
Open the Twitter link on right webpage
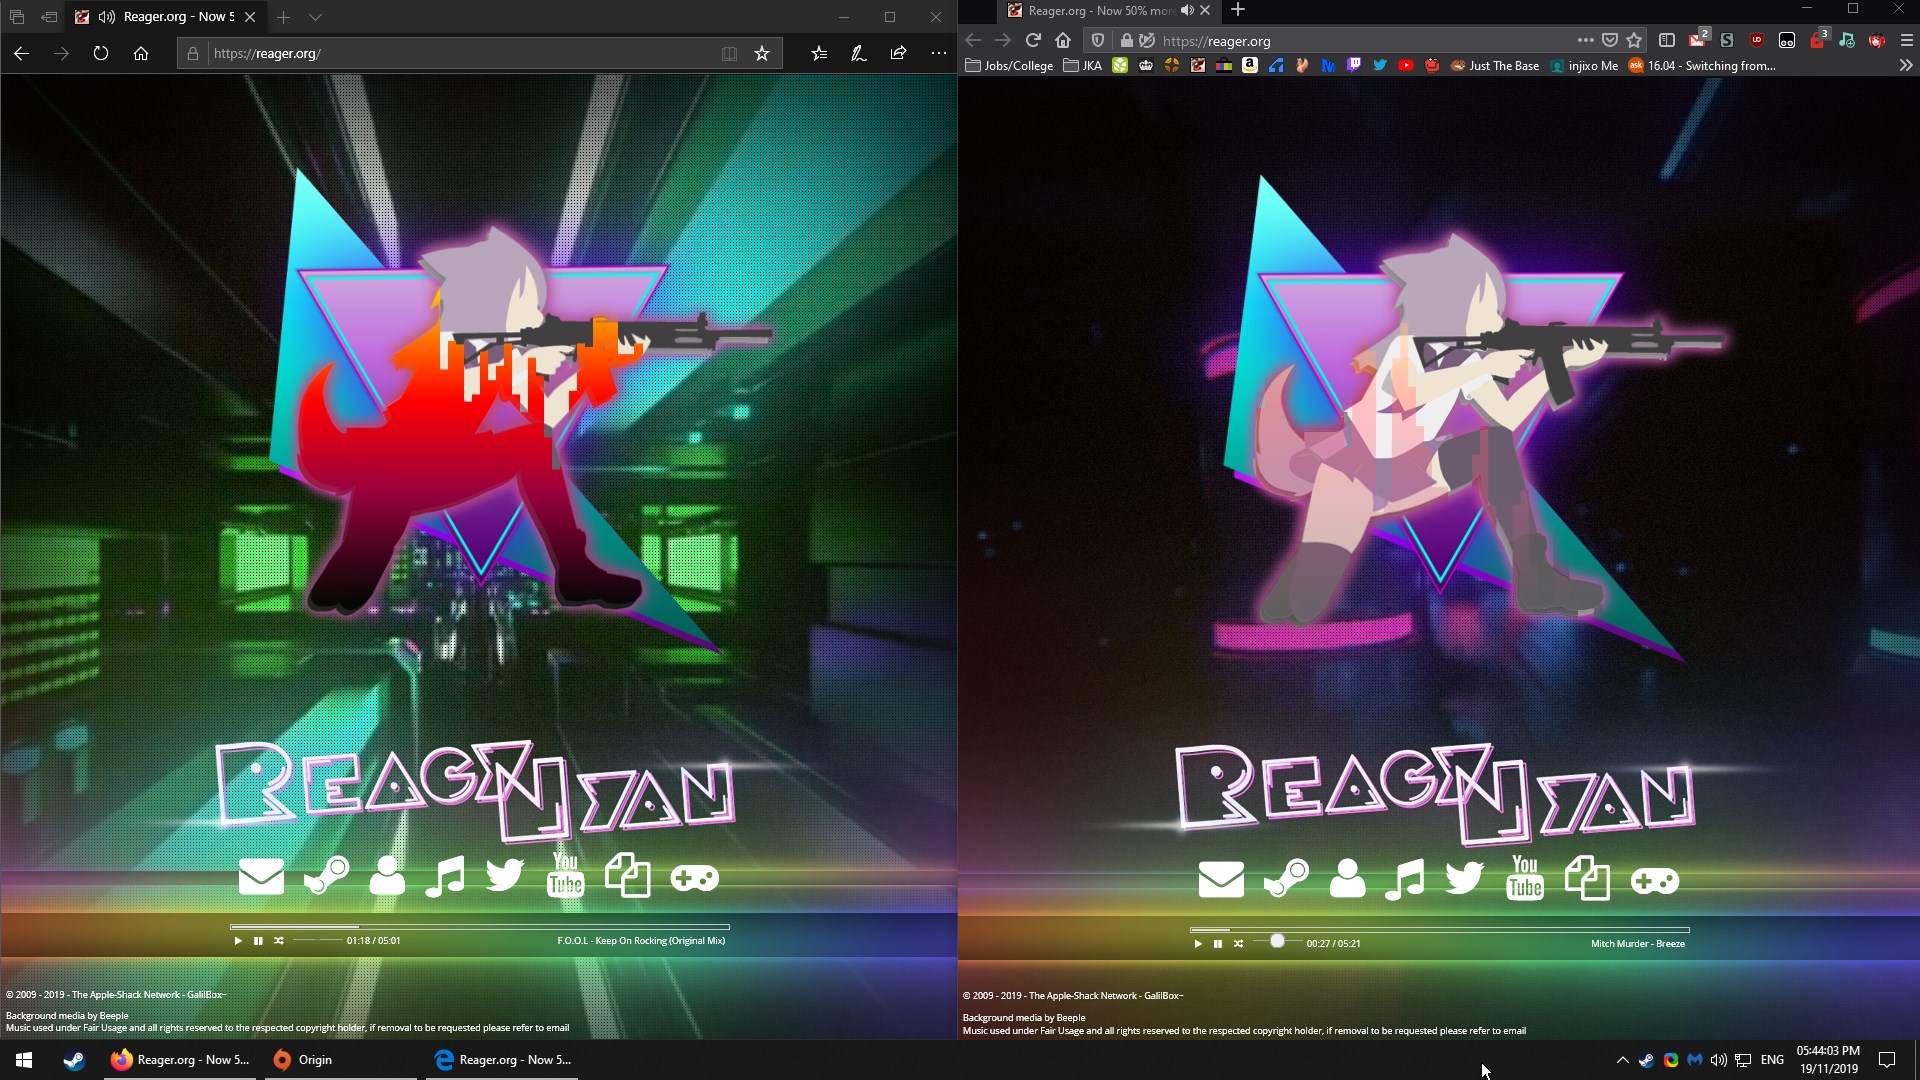(x=1464, y=880)
